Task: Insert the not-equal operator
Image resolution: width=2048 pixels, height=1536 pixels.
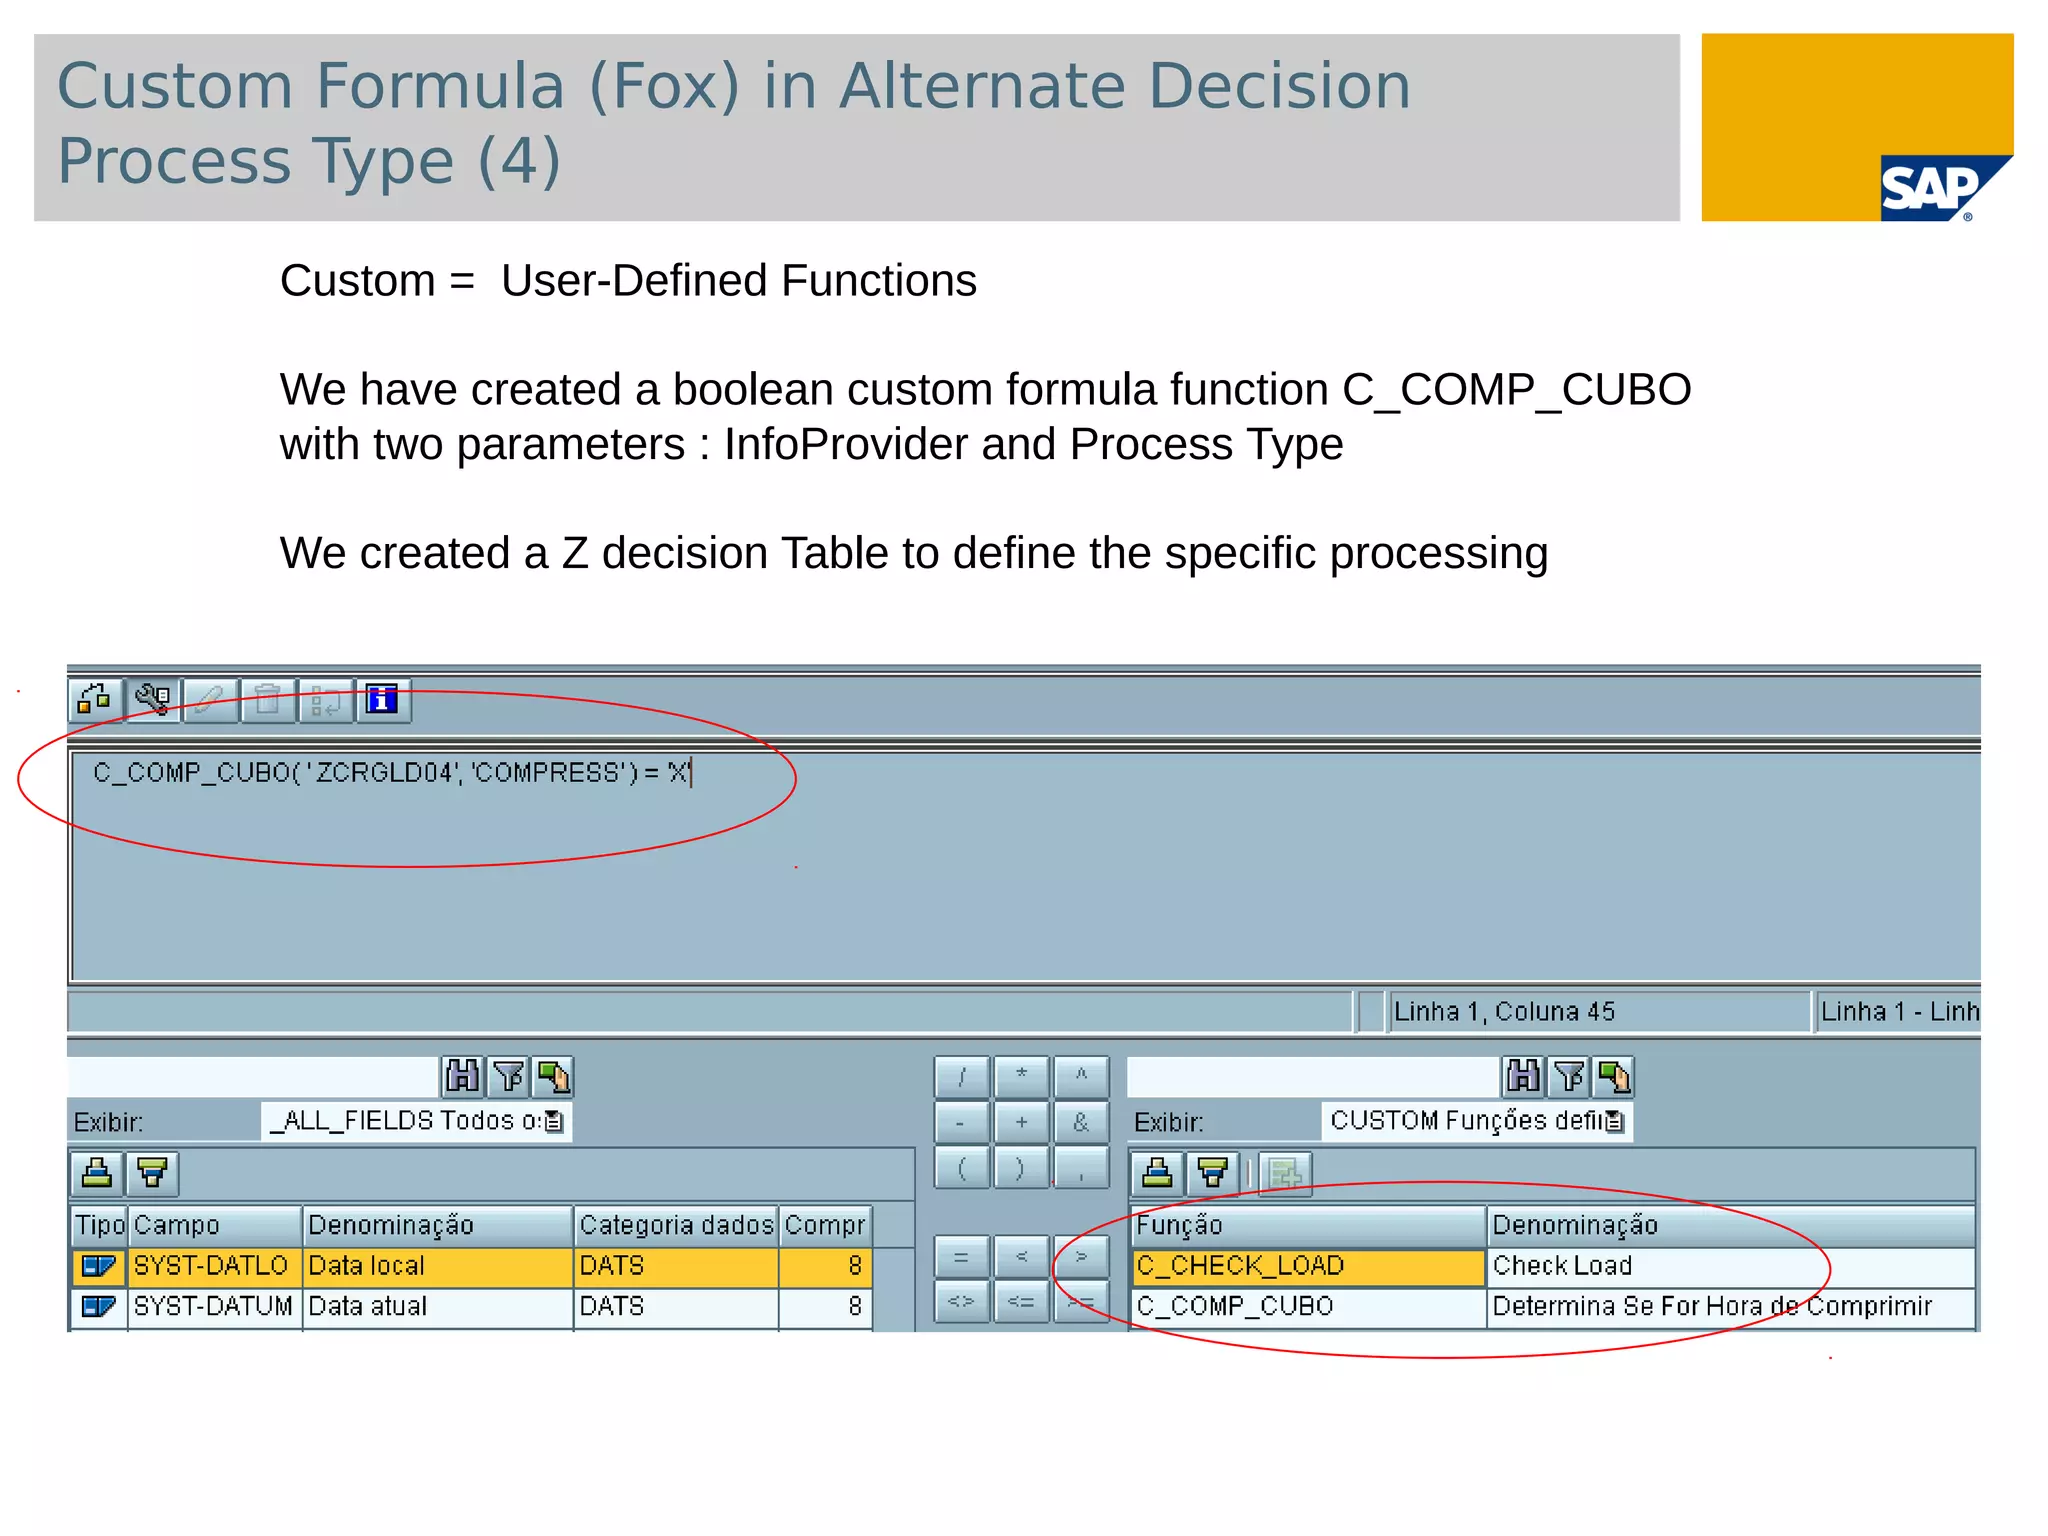Action: 962,1302
